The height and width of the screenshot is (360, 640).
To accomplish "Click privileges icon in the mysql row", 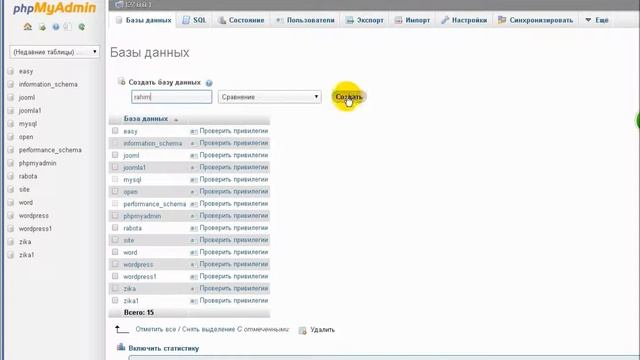I will pos(193,180).
